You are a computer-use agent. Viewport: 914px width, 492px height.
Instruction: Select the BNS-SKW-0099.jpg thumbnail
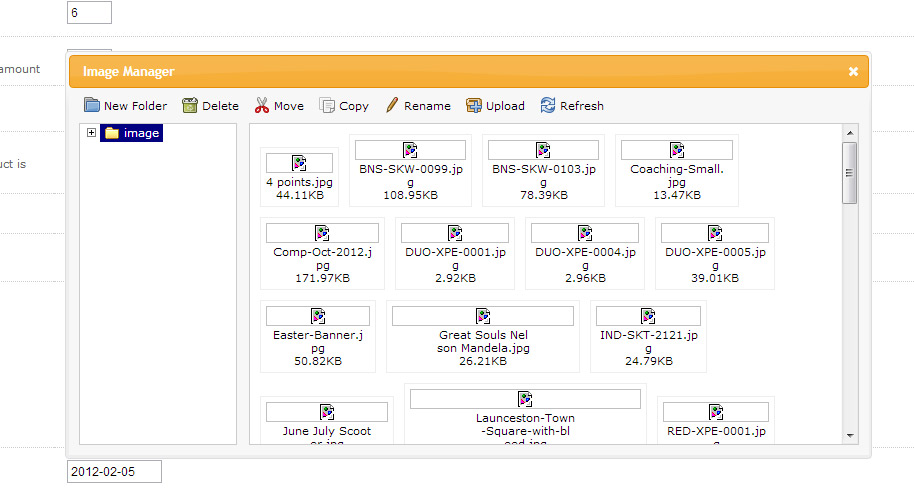point(410,150)
